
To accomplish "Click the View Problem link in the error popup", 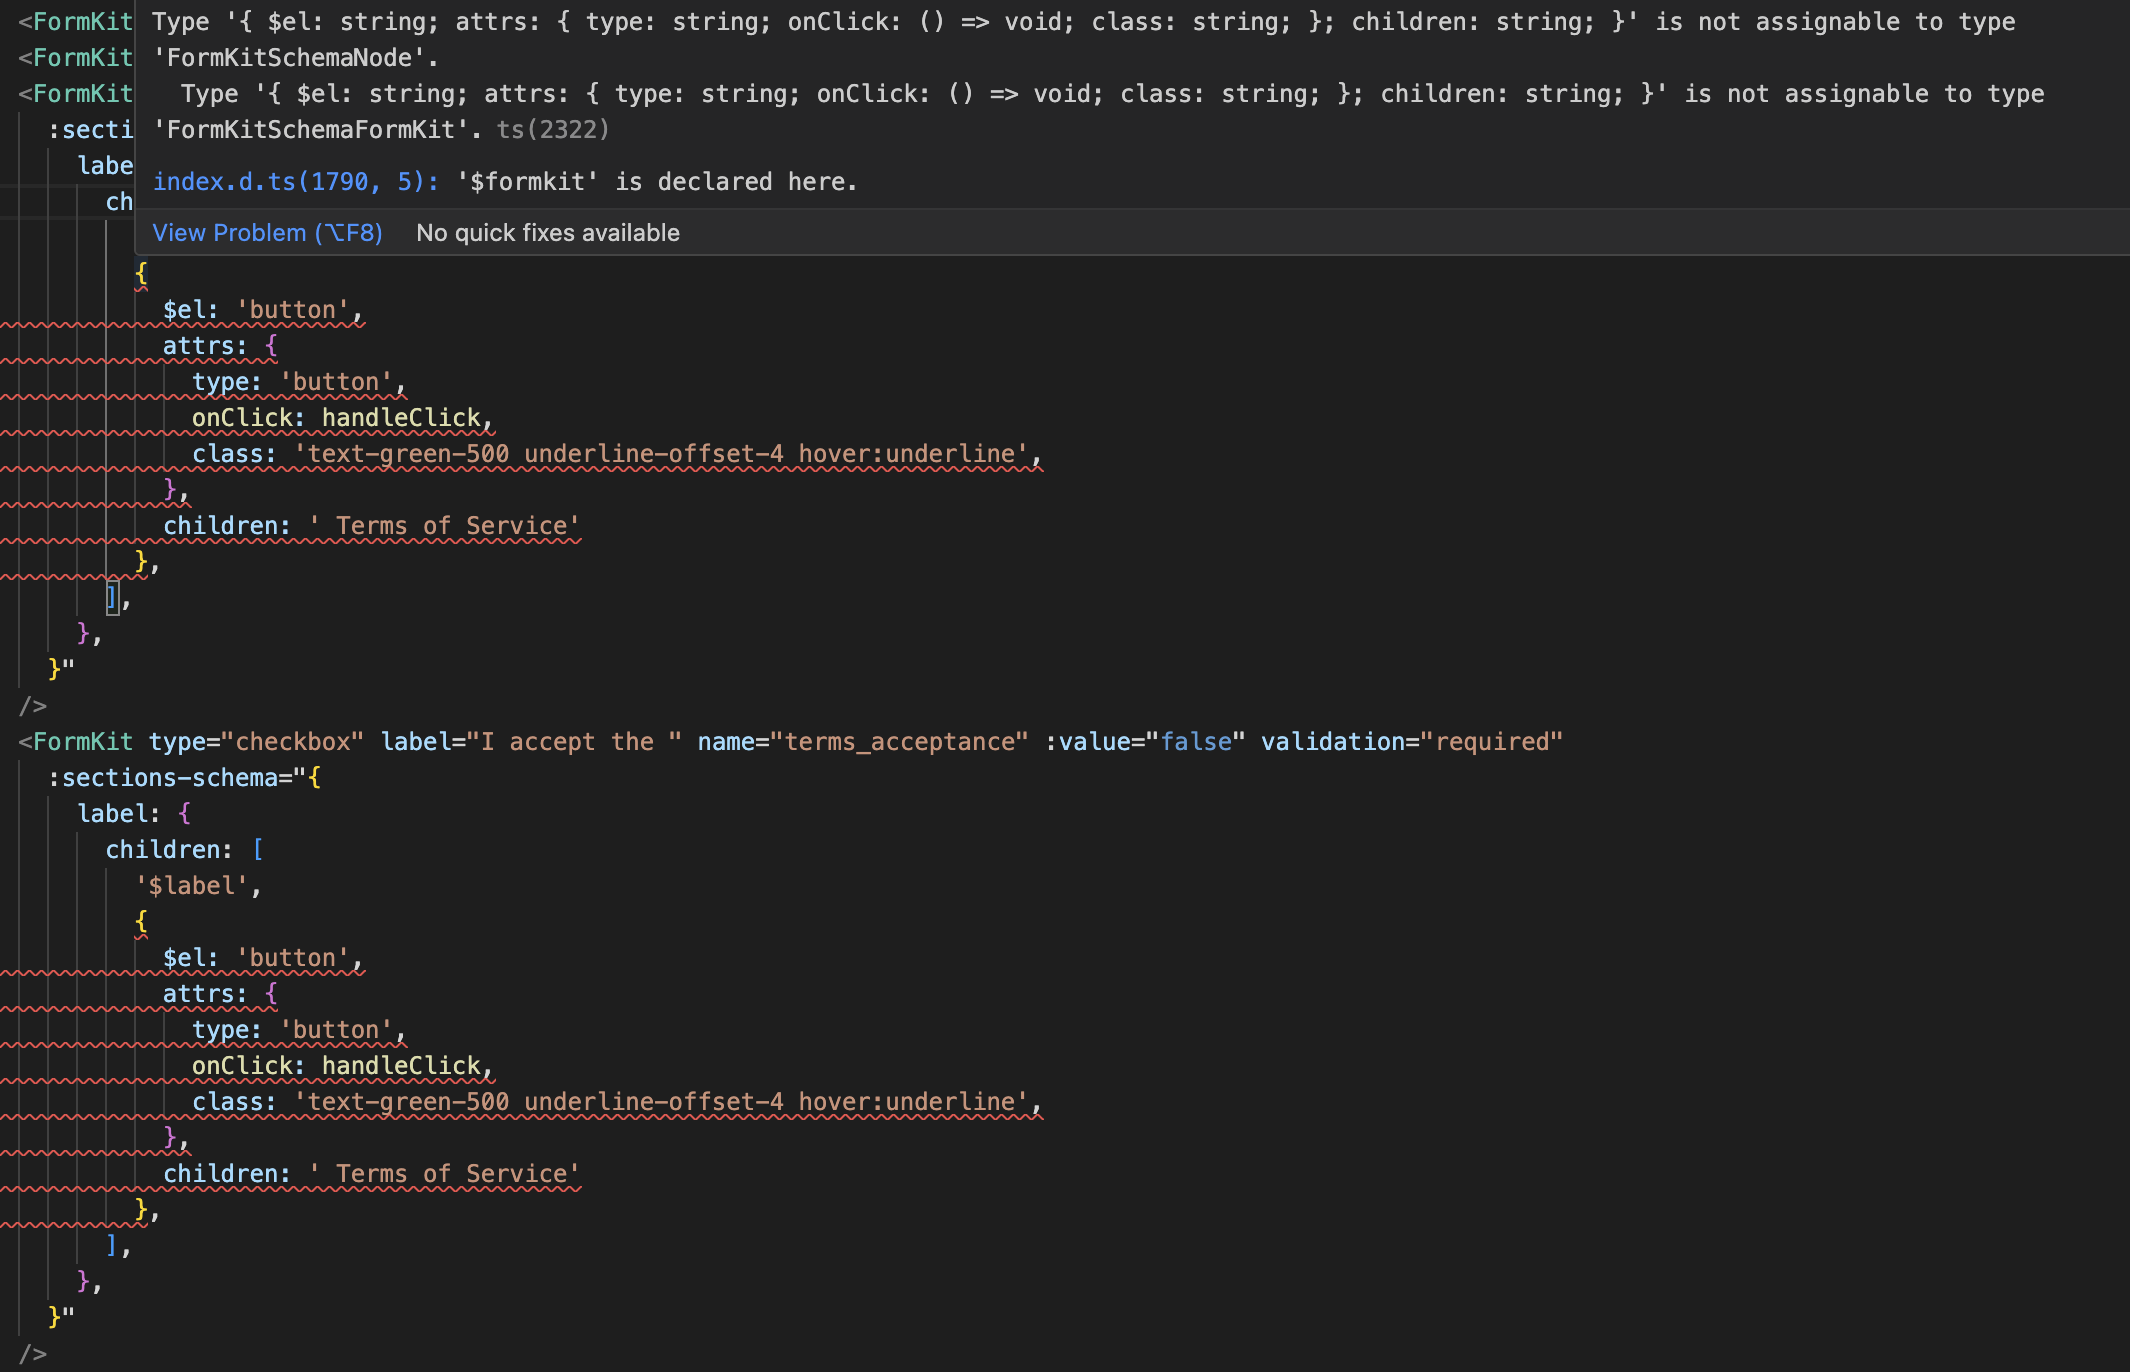I will click(267, 232).
